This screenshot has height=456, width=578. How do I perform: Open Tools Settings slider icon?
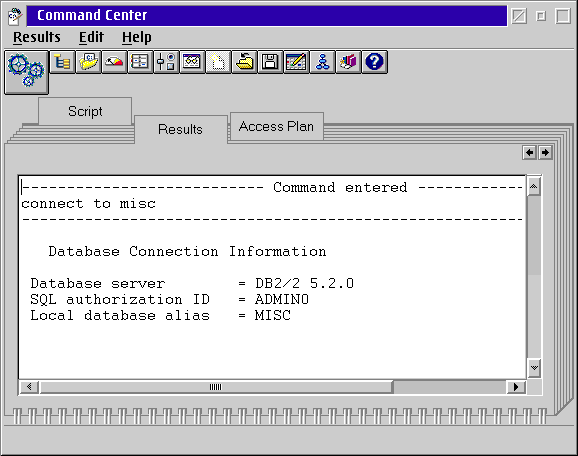tap(166, 62)
